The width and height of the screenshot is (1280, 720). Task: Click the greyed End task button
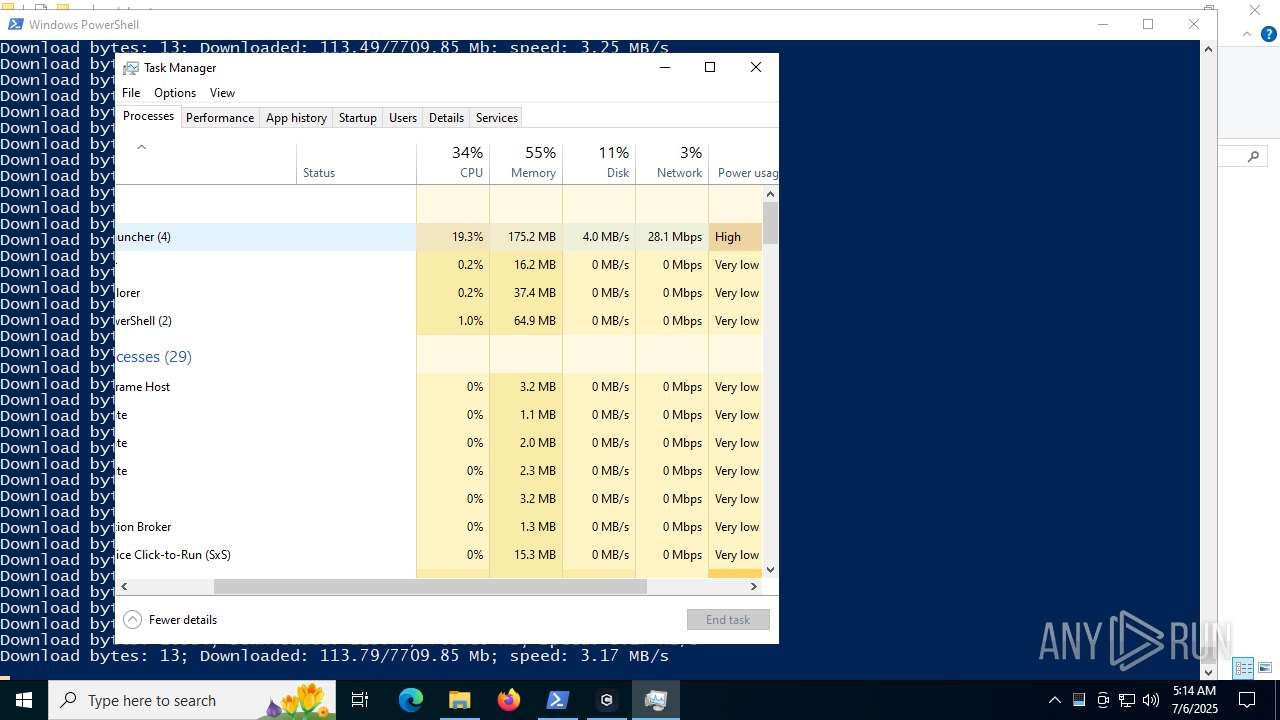click(728, 619)
